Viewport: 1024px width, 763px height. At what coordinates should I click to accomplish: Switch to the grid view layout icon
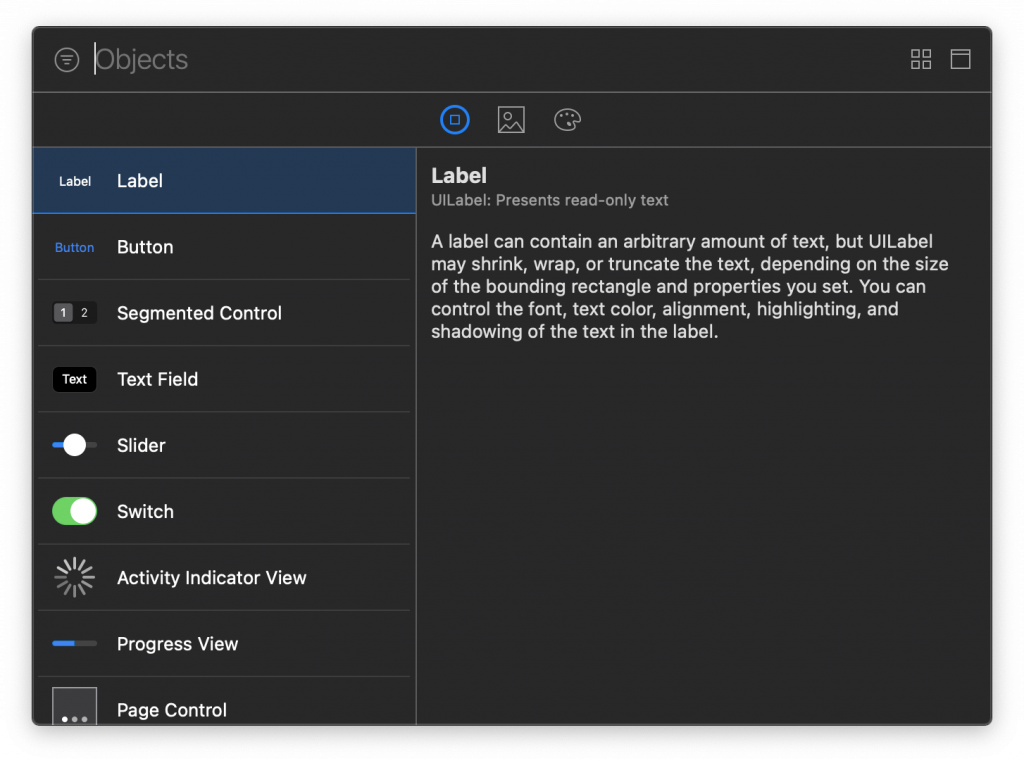click(921, 59)
